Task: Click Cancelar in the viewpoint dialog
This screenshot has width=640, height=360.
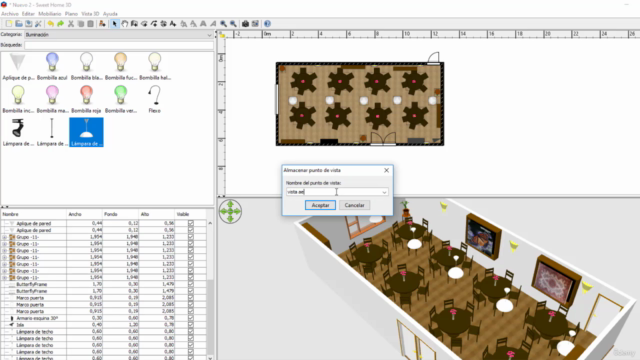Action: (x=354, y=205)
